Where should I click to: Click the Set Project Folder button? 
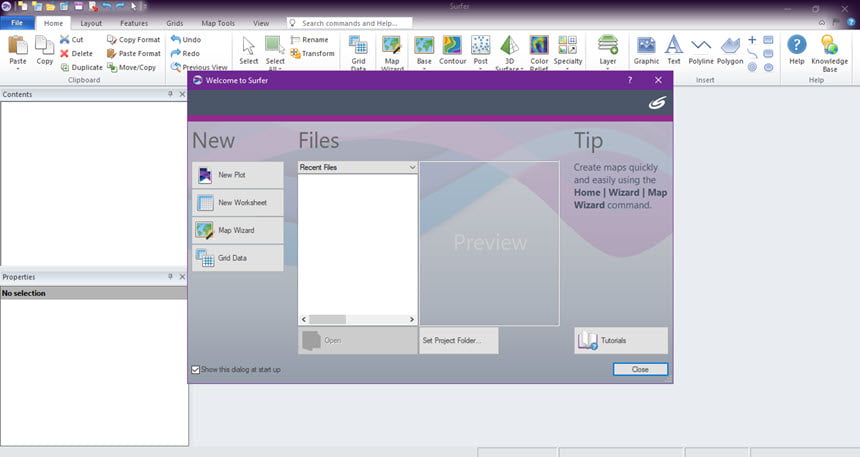tap(459, 341)
